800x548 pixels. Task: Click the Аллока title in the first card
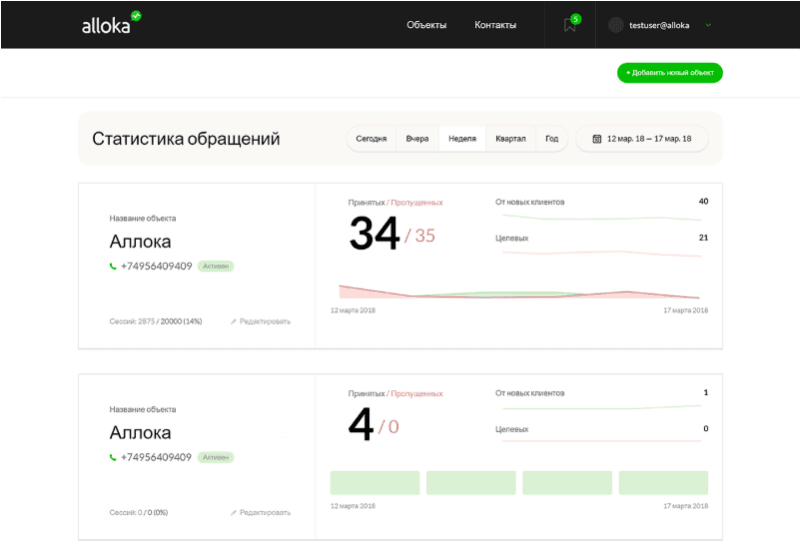point(140,241)
